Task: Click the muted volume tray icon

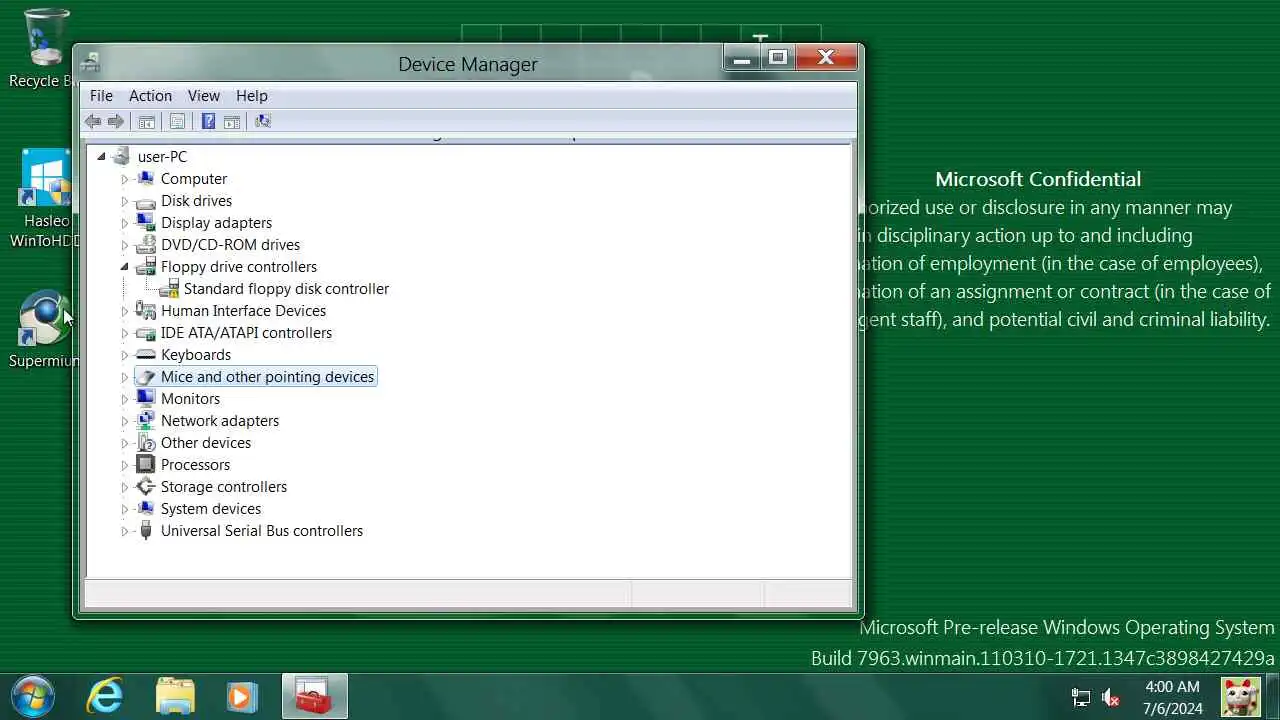Action: coord(1110,697)
